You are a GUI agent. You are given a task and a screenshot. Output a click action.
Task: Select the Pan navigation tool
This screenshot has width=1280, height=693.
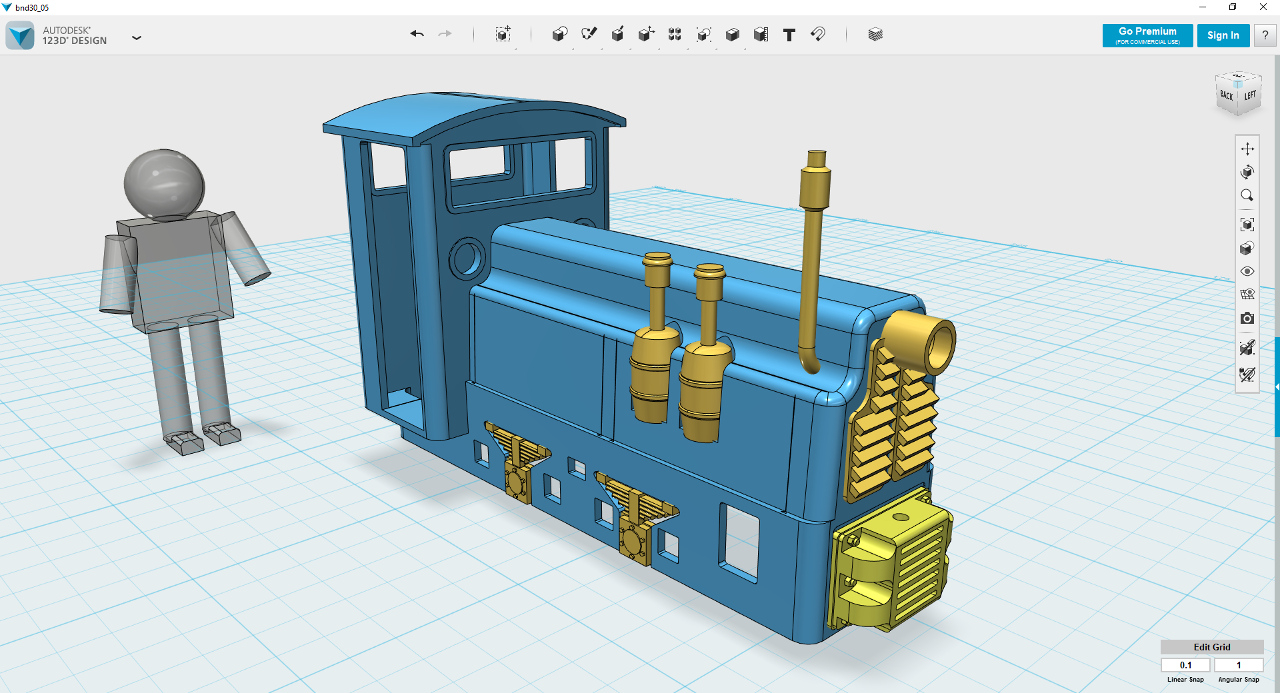[x=1247, y=148]
